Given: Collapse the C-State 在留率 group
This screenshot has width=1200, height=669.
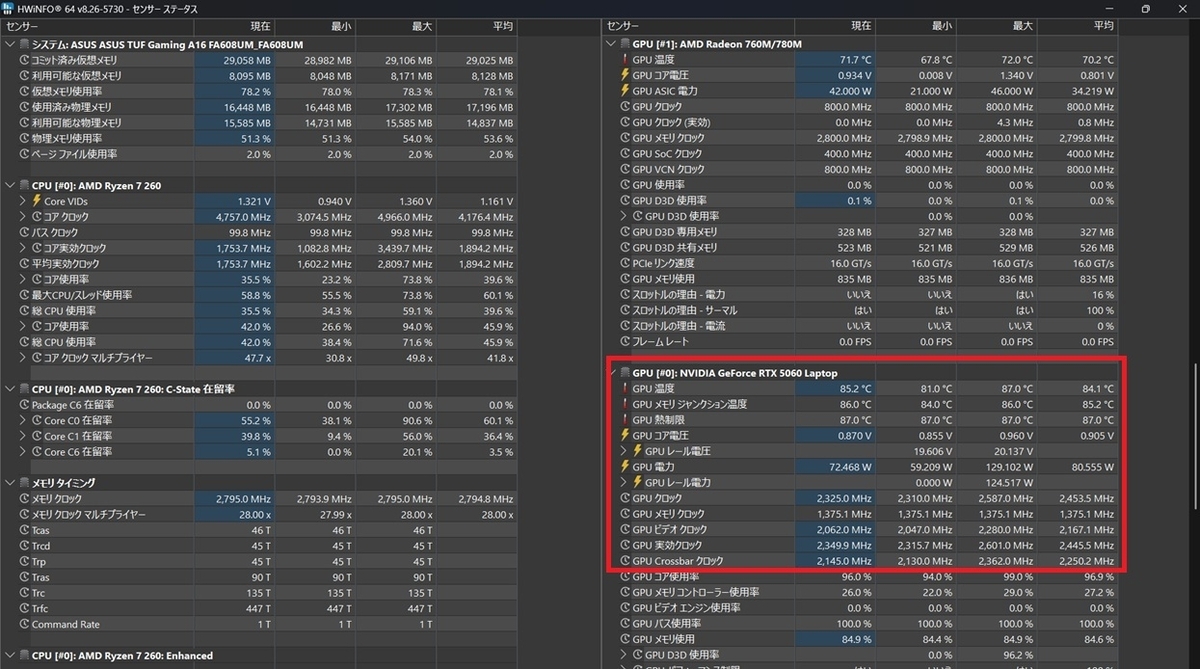Looking at the screenshot, I should 10,389.
